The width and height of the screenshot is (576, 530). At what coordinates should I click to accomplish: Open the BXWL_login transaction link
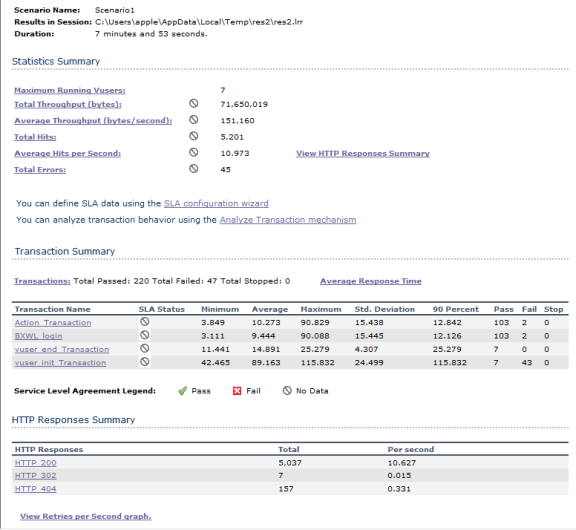tap(39, 336)
